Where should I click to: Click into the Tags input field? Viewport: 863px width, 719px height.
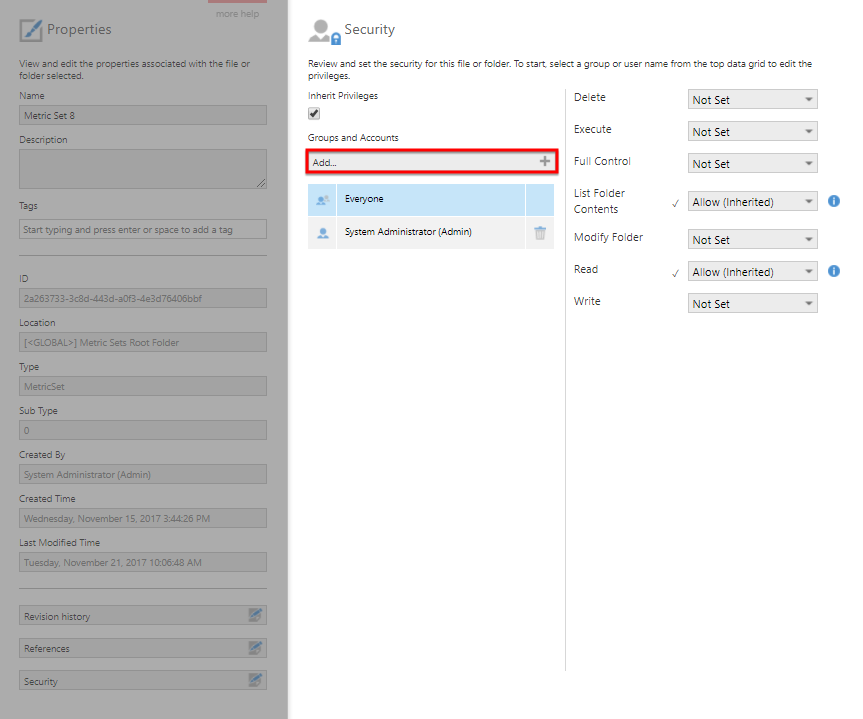point(143,229)
